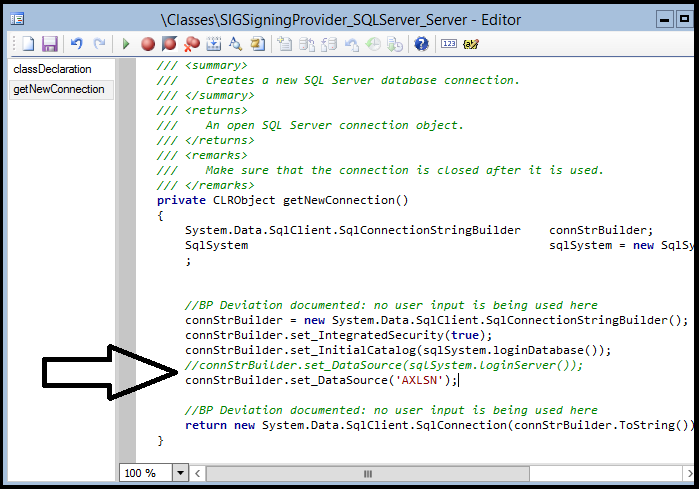Click the 100 % zoom combo box
This screenshot has width=699, height=489.
click(x=145, y=472)
